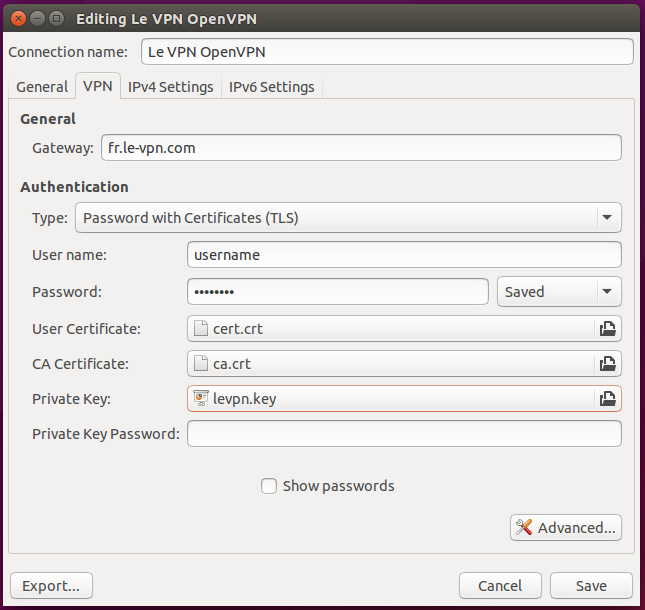
Task: Cancel editing the connection
Action: pos(500,585)
